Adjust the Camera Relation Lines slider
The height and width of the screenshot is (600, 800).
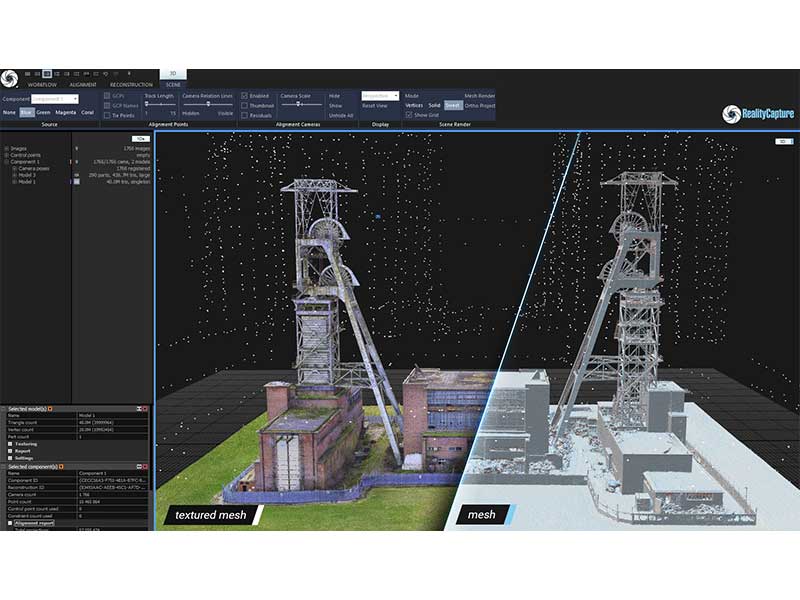coord(208,105)
